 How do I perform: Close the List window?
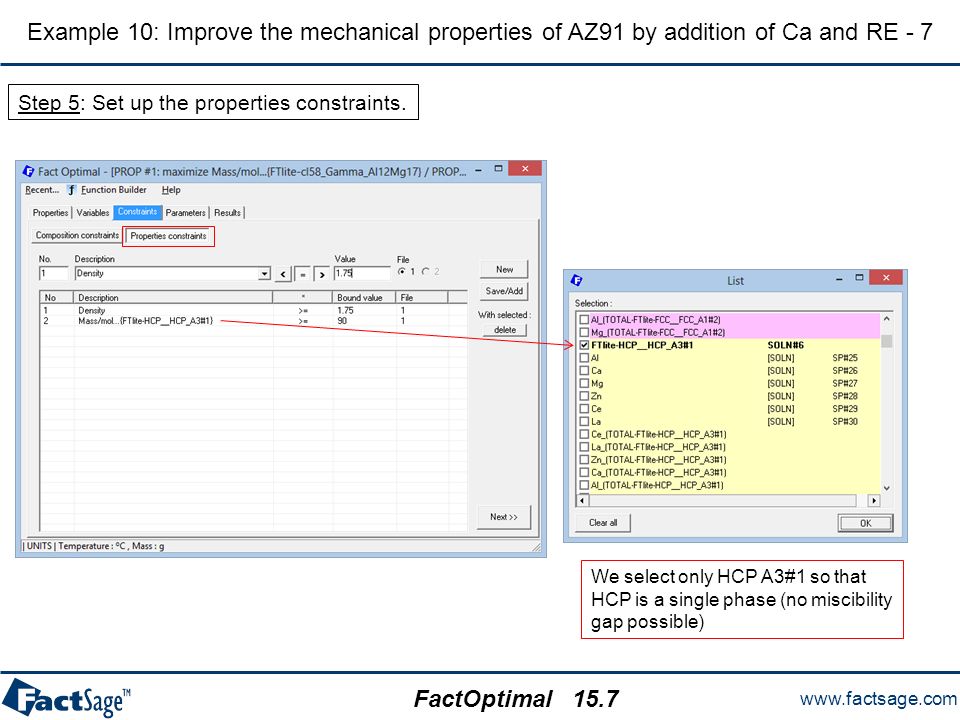tap(886, 277)
